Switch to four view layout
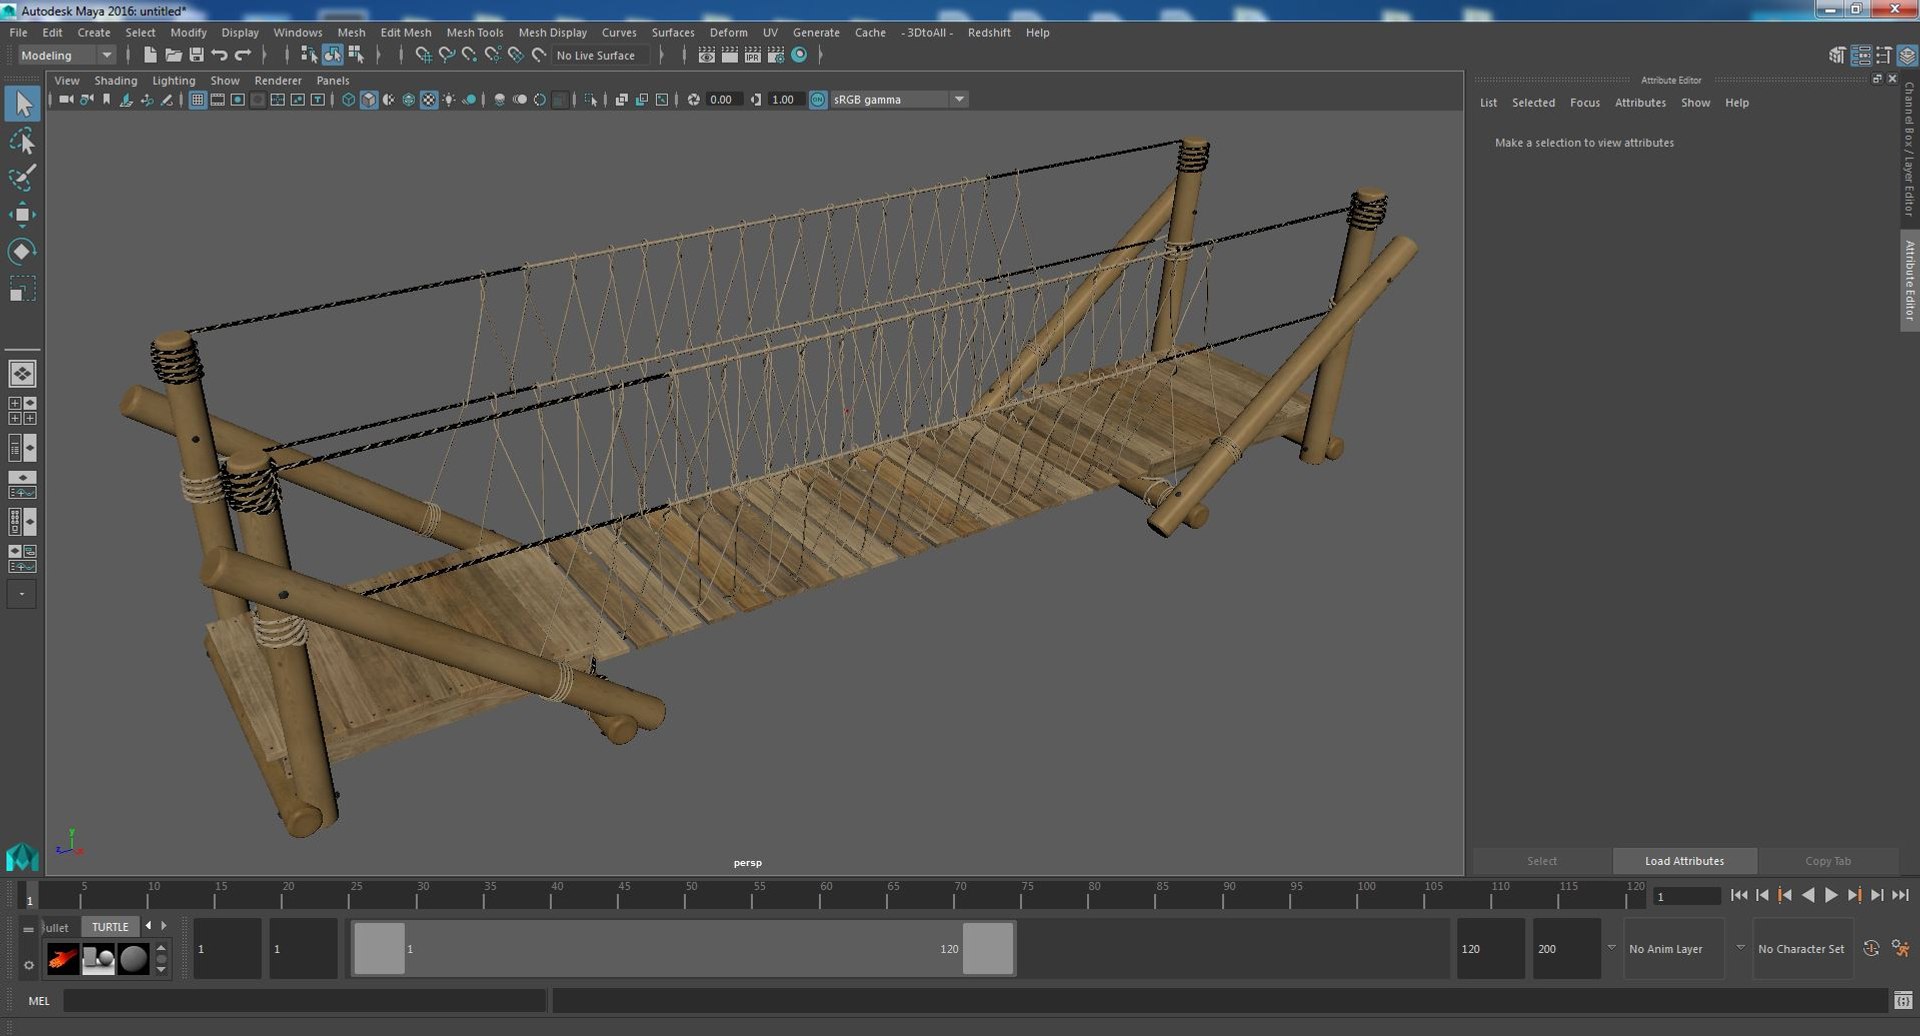 (22, 411)
